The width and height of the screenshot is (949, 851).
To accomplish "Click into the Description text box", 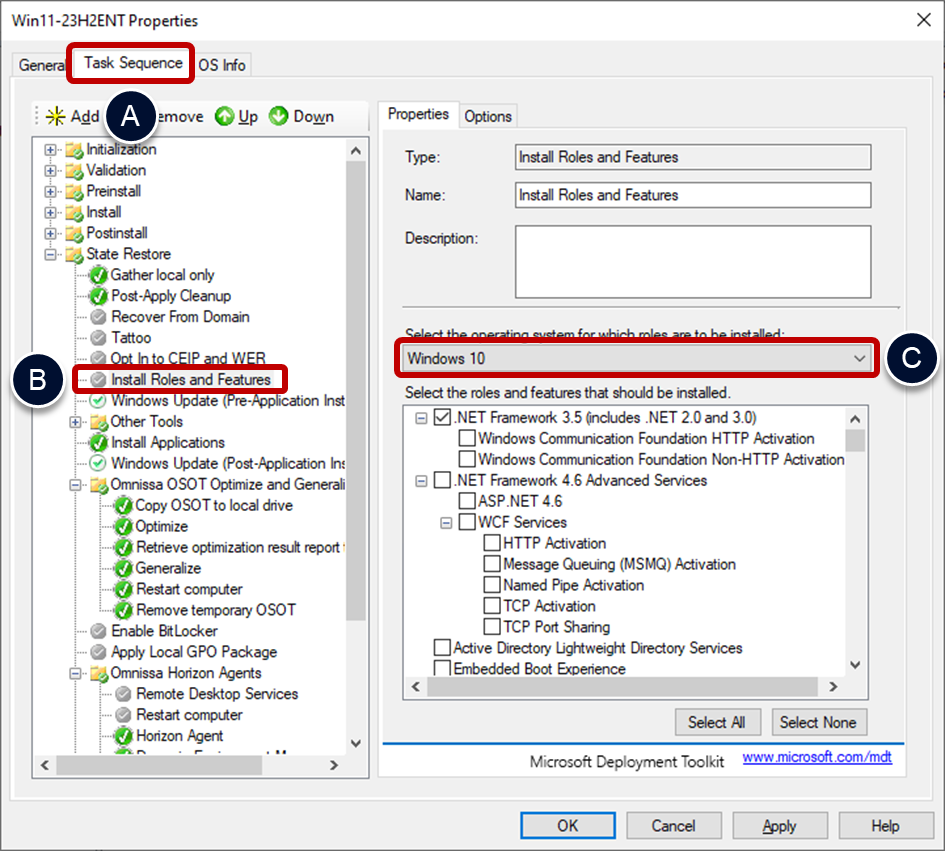I will tap(692, 261).
